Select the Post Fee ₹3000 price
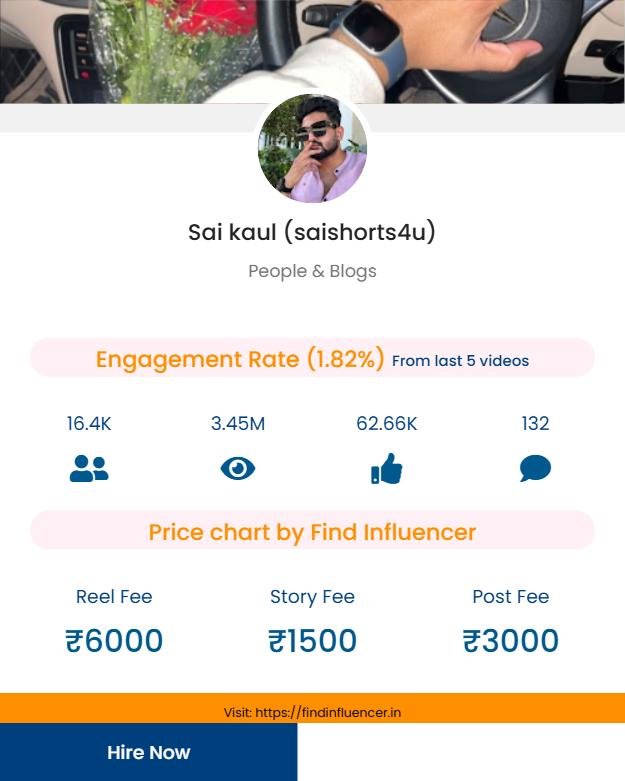The width and height of the screenshot is (625, 781). coord(510,641)
